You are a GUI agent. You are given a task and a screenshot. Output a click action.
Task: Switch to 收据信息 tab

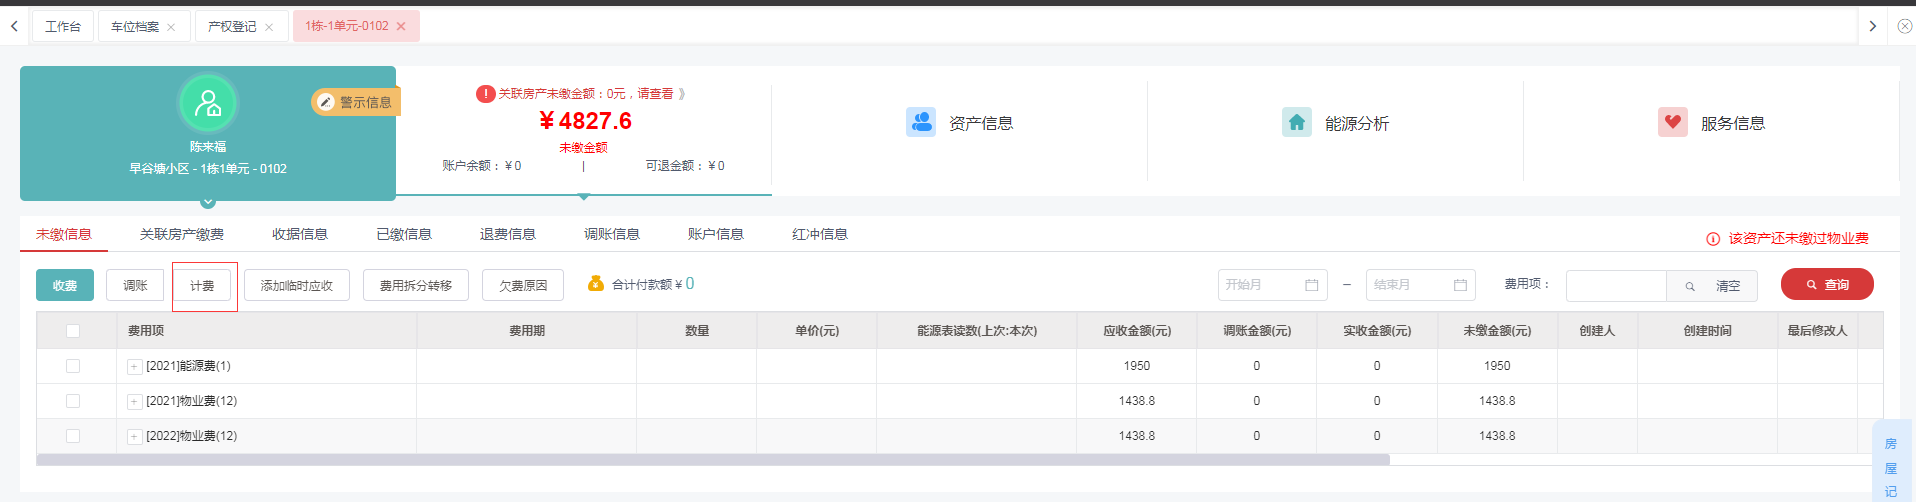tap(300, 234)
